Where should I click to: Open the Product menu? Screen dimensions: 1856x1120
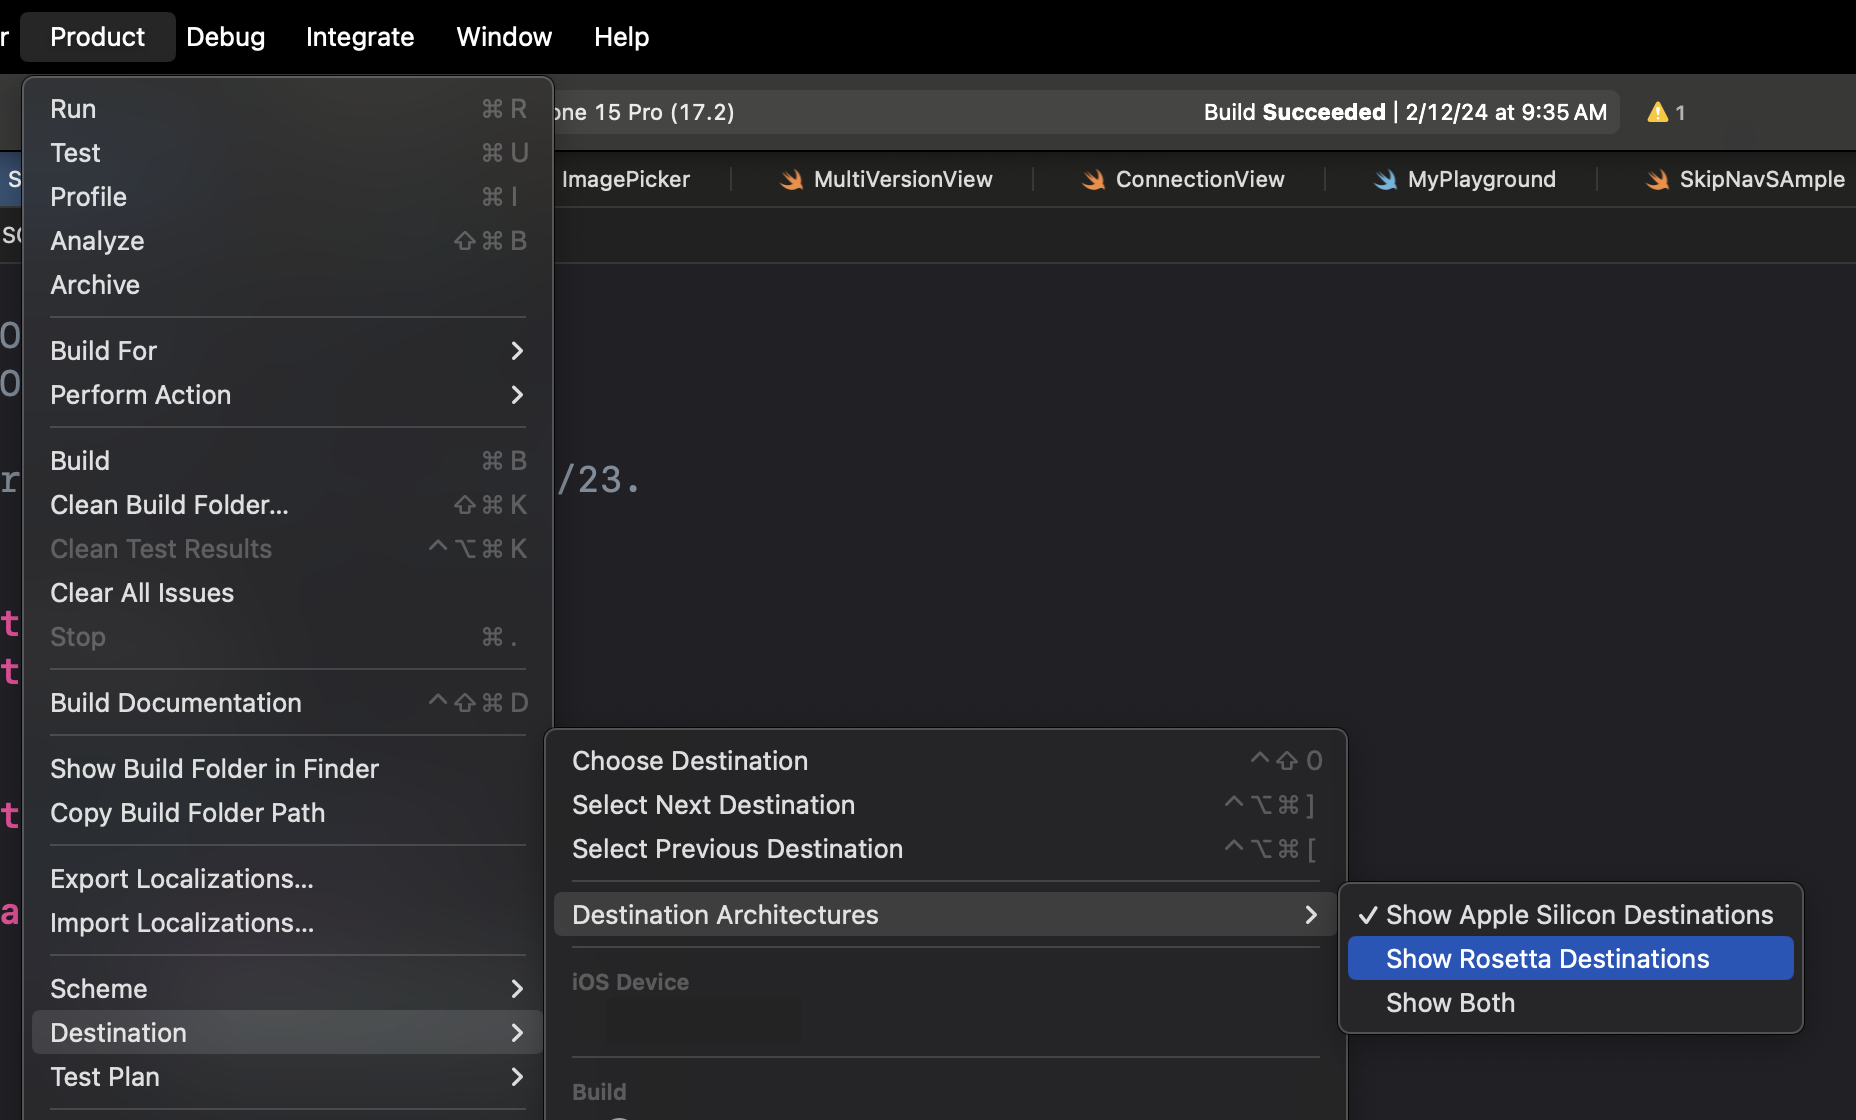coord(98,37)
